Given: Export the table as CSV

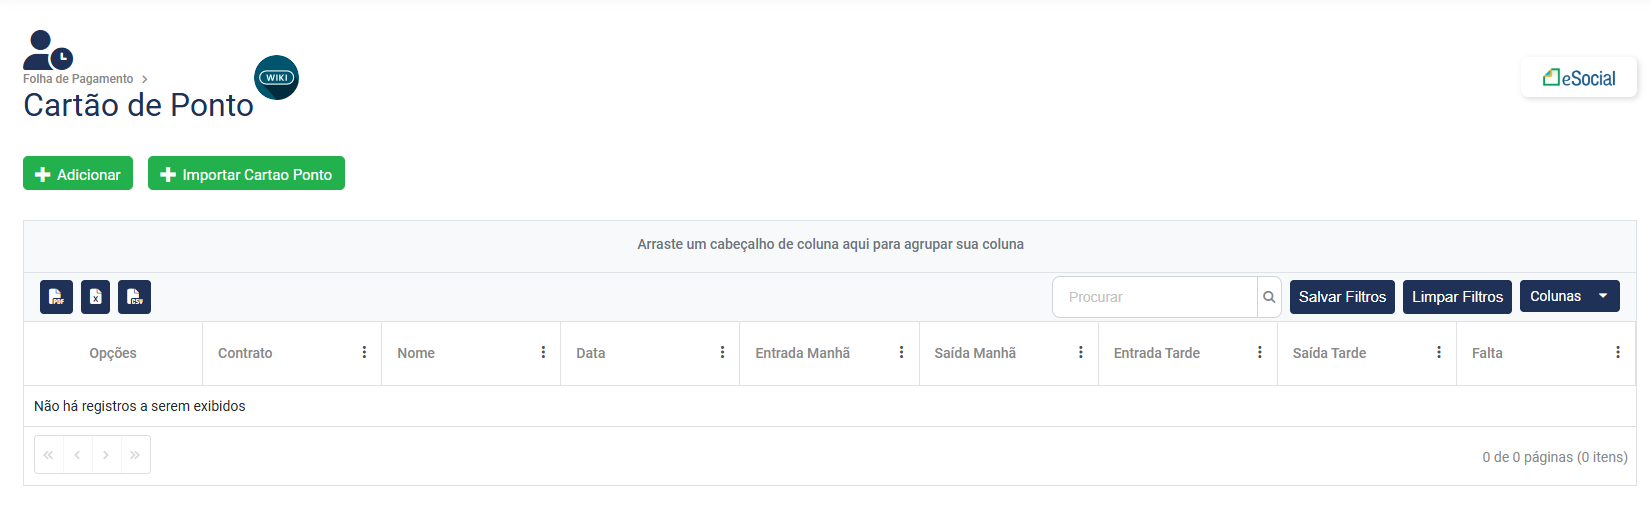Looking at the screenshot, I should [134, 297].
